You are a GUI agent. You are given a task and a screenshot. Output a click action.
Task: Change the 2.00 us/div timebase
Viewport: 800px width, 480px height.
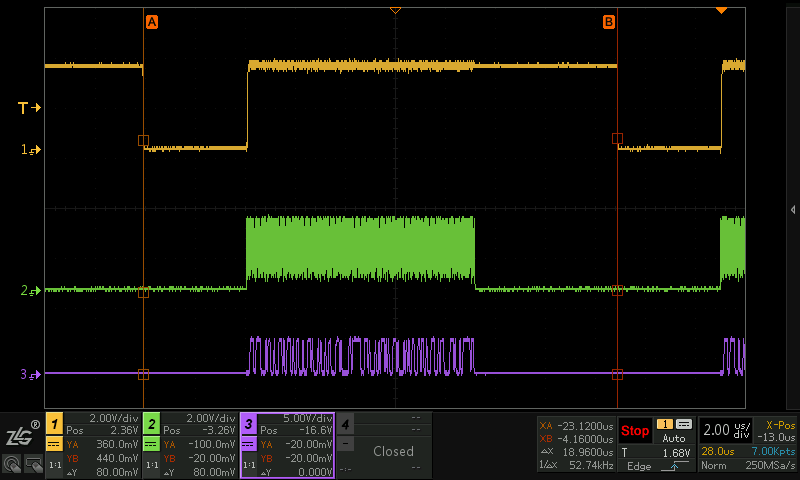pyautogui.click(x=727, y=430)
